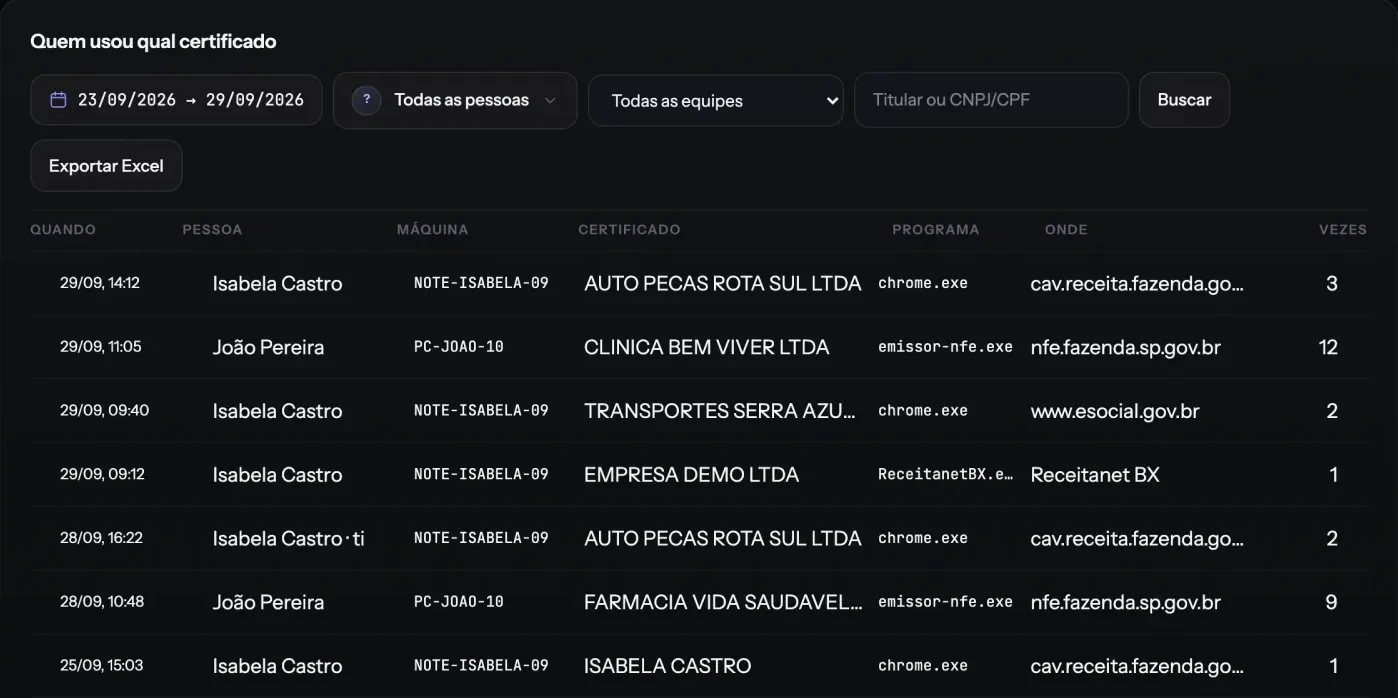
Task: Click cav.receita.fazenda.go… in the 14:12 row
Action: point(1137,284)
